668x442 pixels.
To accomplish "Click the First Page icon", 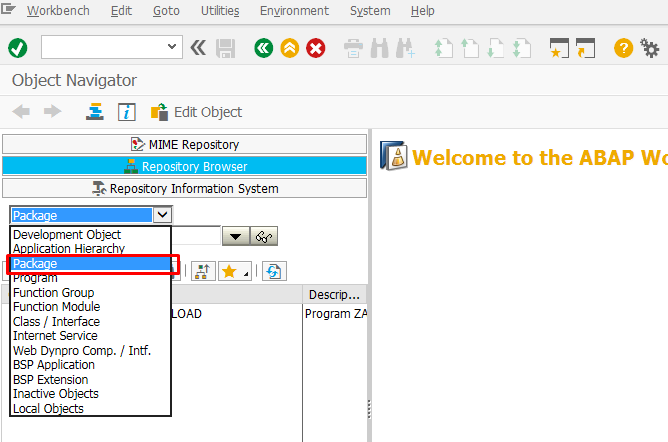I will point(443,48).
